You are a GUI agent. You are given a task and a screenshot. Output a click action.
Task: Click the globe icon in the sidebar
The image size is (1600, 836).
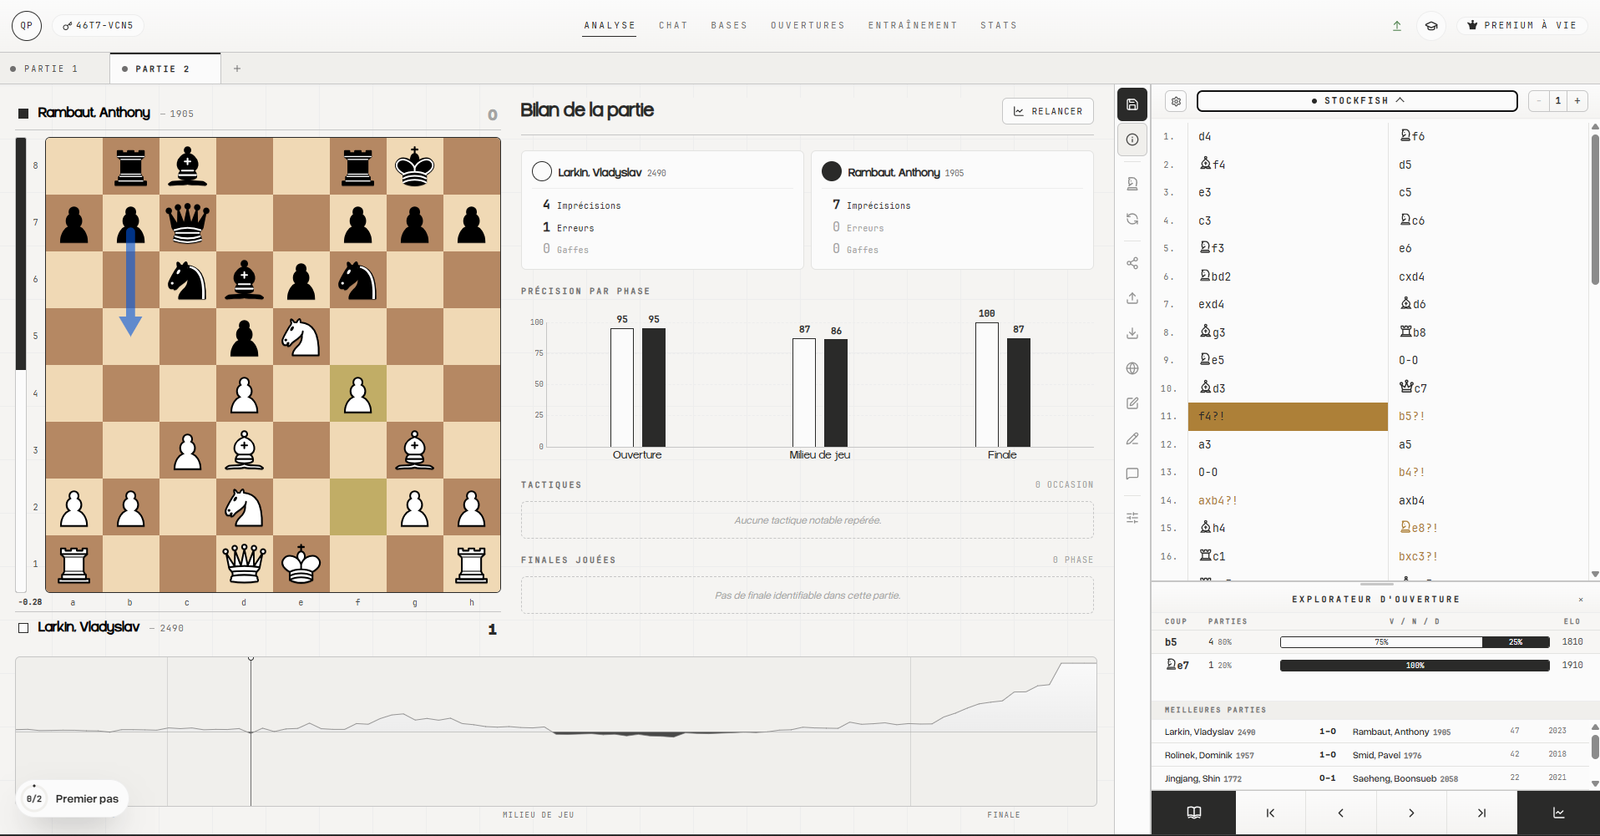(x=1132, y=368)
